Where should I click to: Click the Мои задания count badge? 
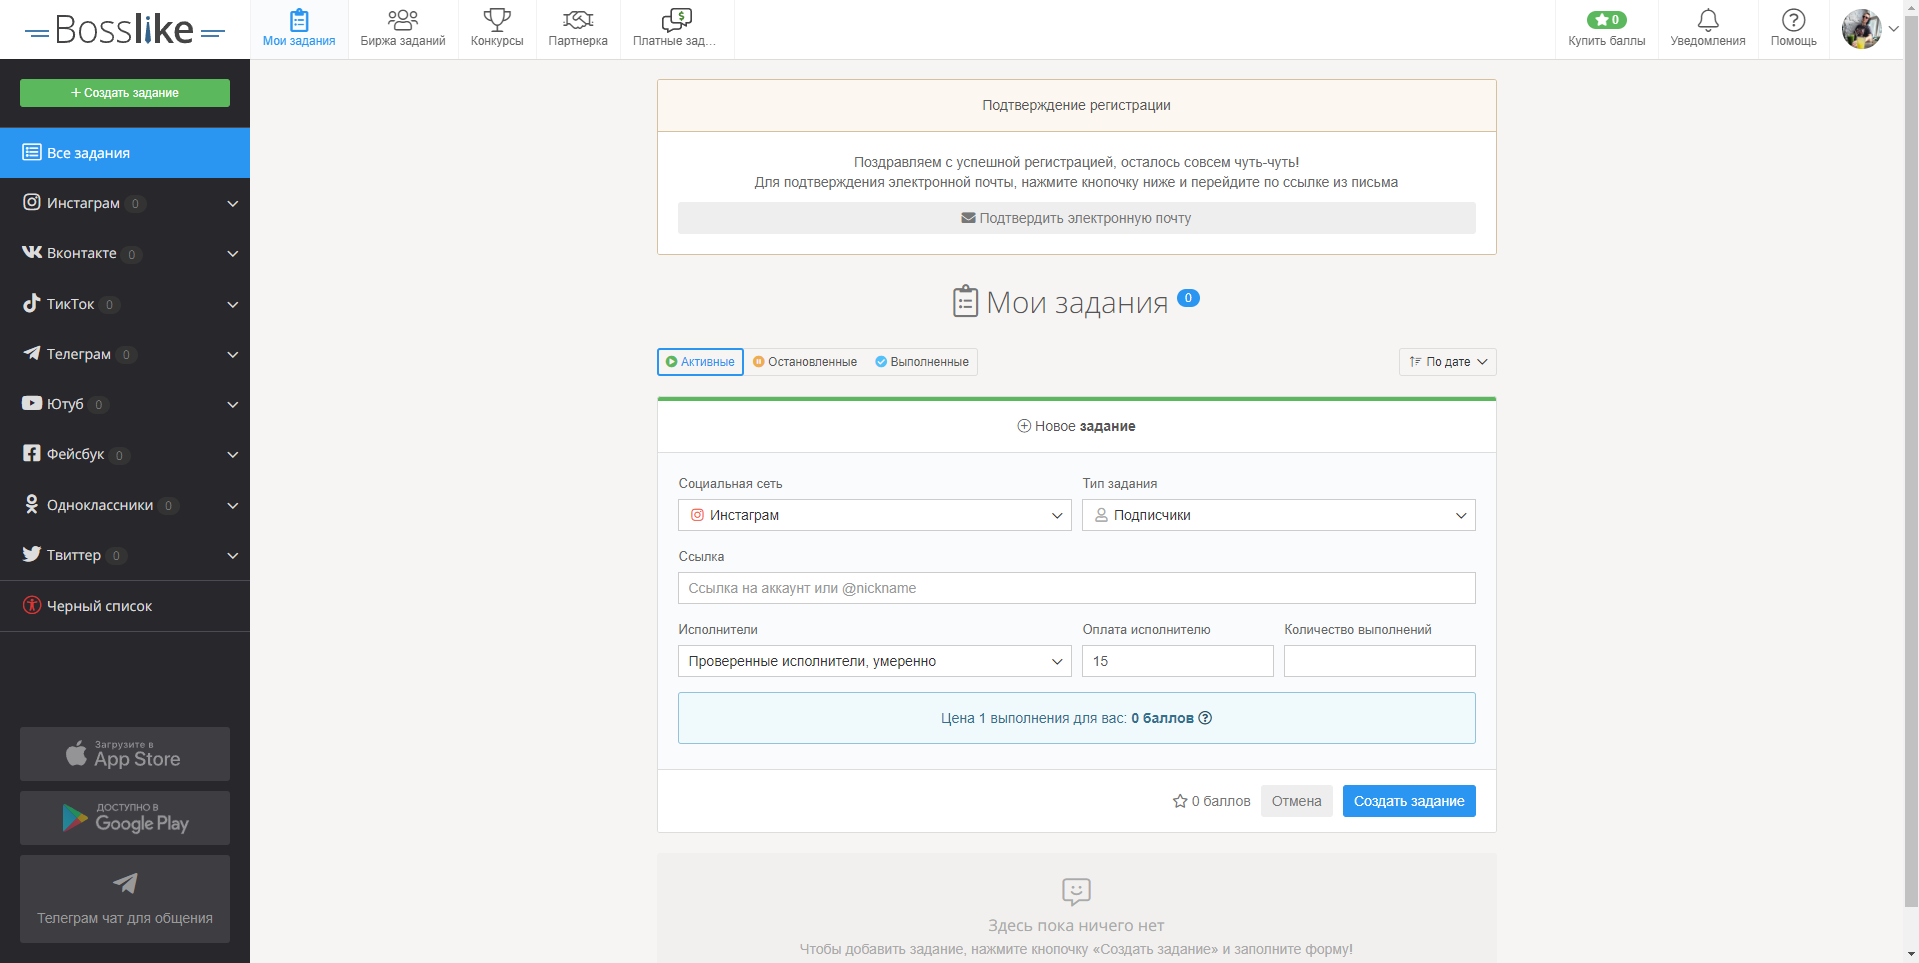(x=1188, y=298)
